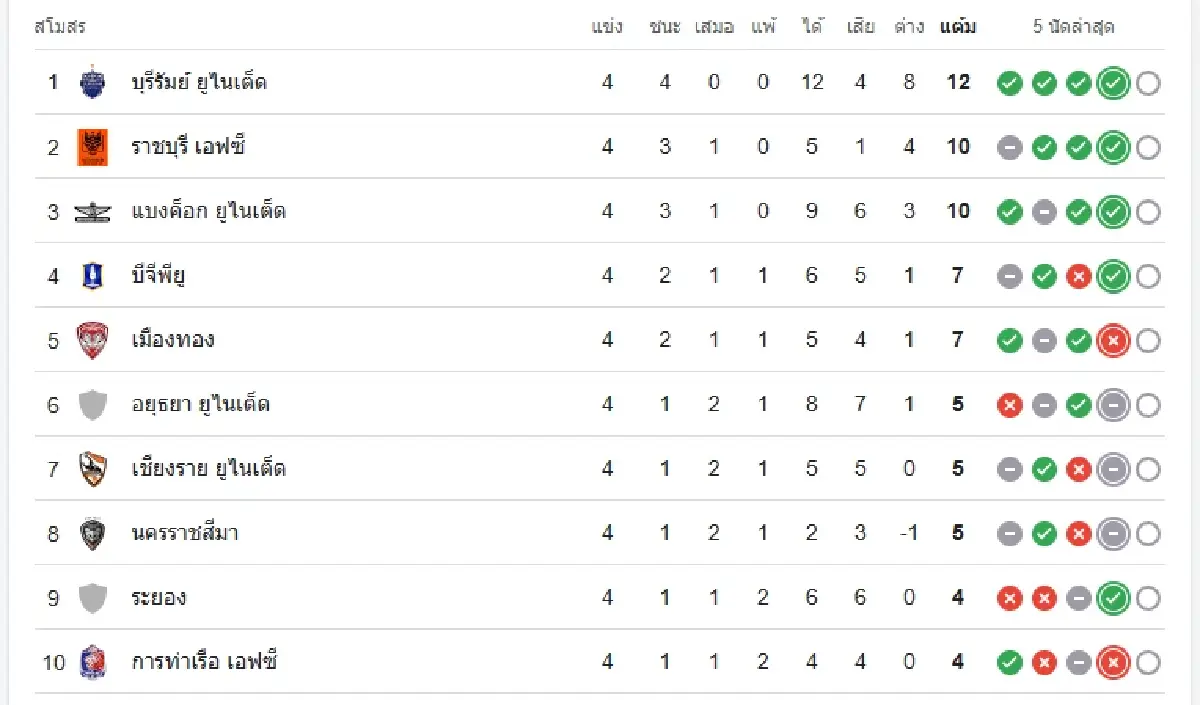Click Port FC's empty upcoming match circle
Screen dimensions: 1200x705
pyautogui.click(x=1148, y=662)
